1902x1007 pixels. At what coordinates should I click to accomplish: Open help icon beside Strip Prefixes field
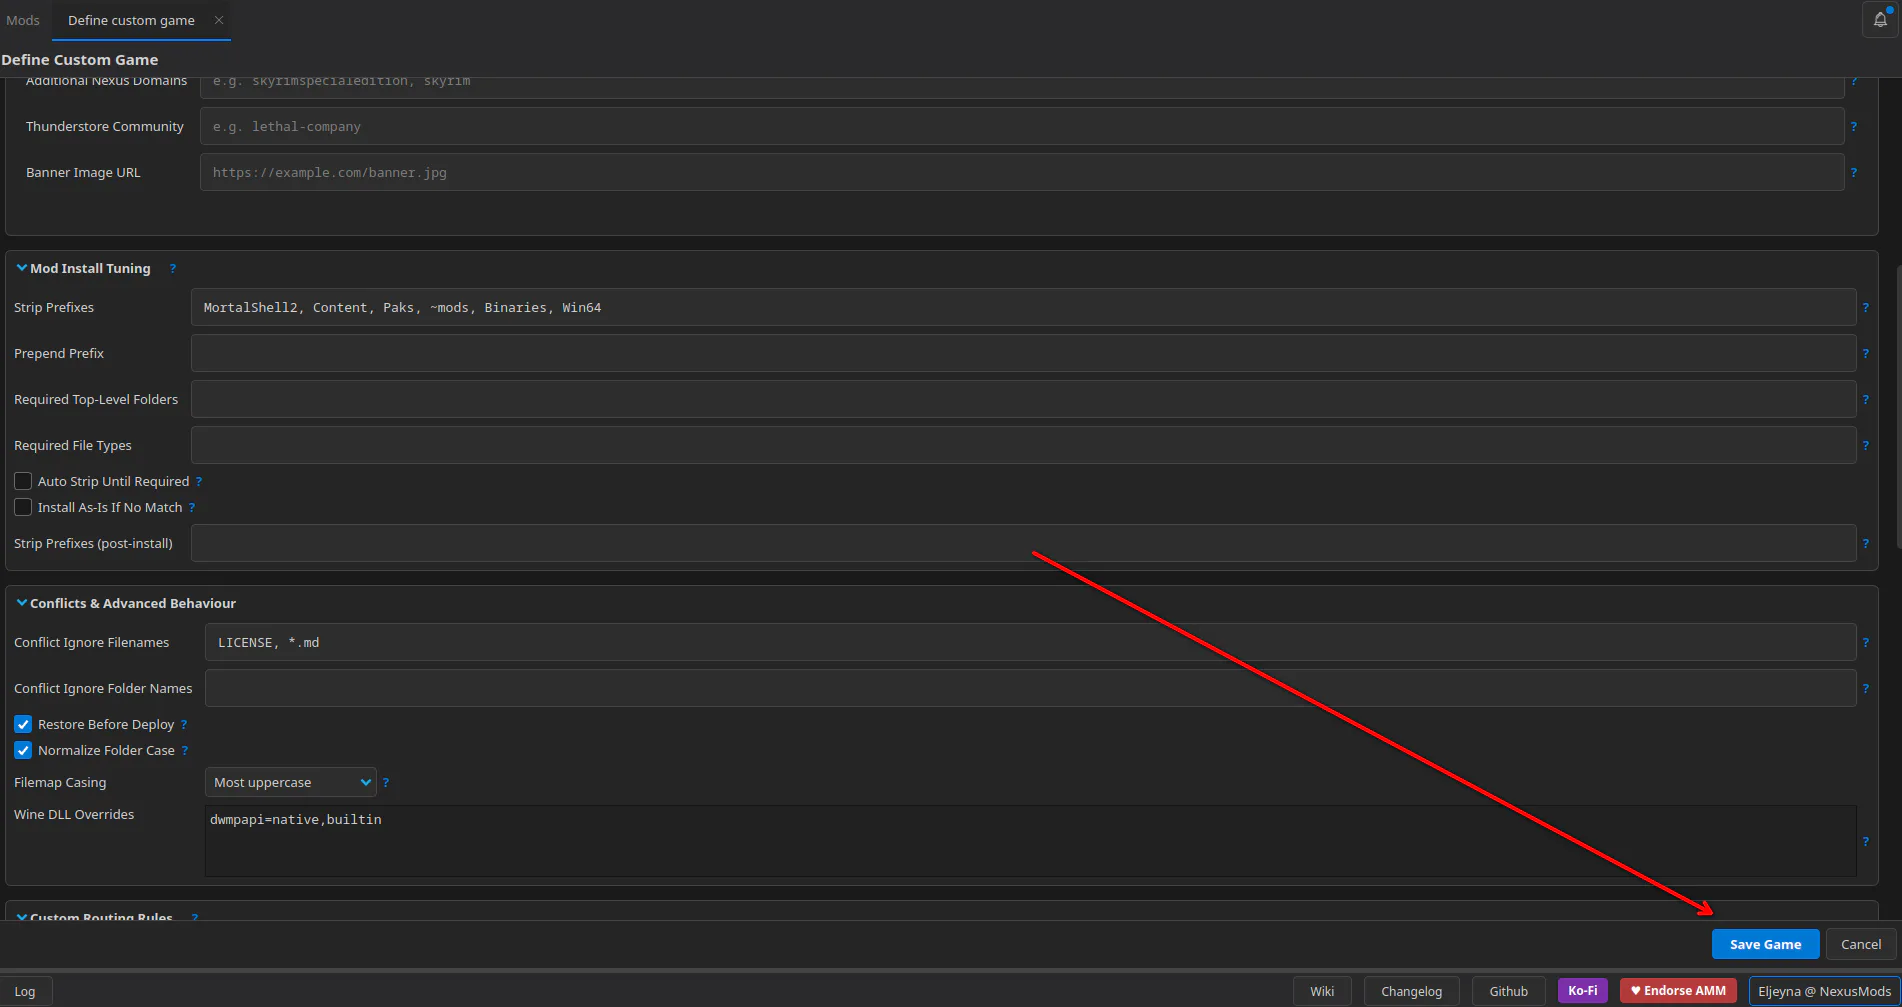pyautogui.click(x=1865, y=308)
